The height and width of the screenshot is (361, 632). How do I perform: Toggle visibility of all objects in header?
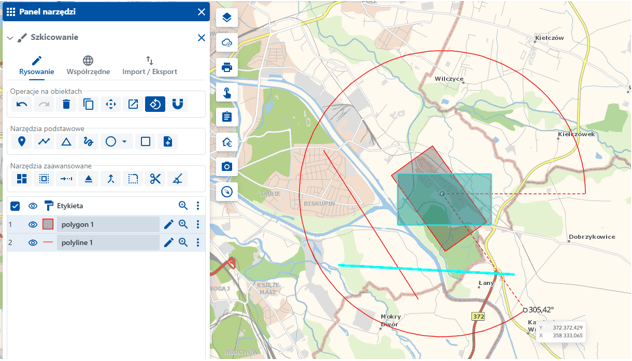coord(33,206)
